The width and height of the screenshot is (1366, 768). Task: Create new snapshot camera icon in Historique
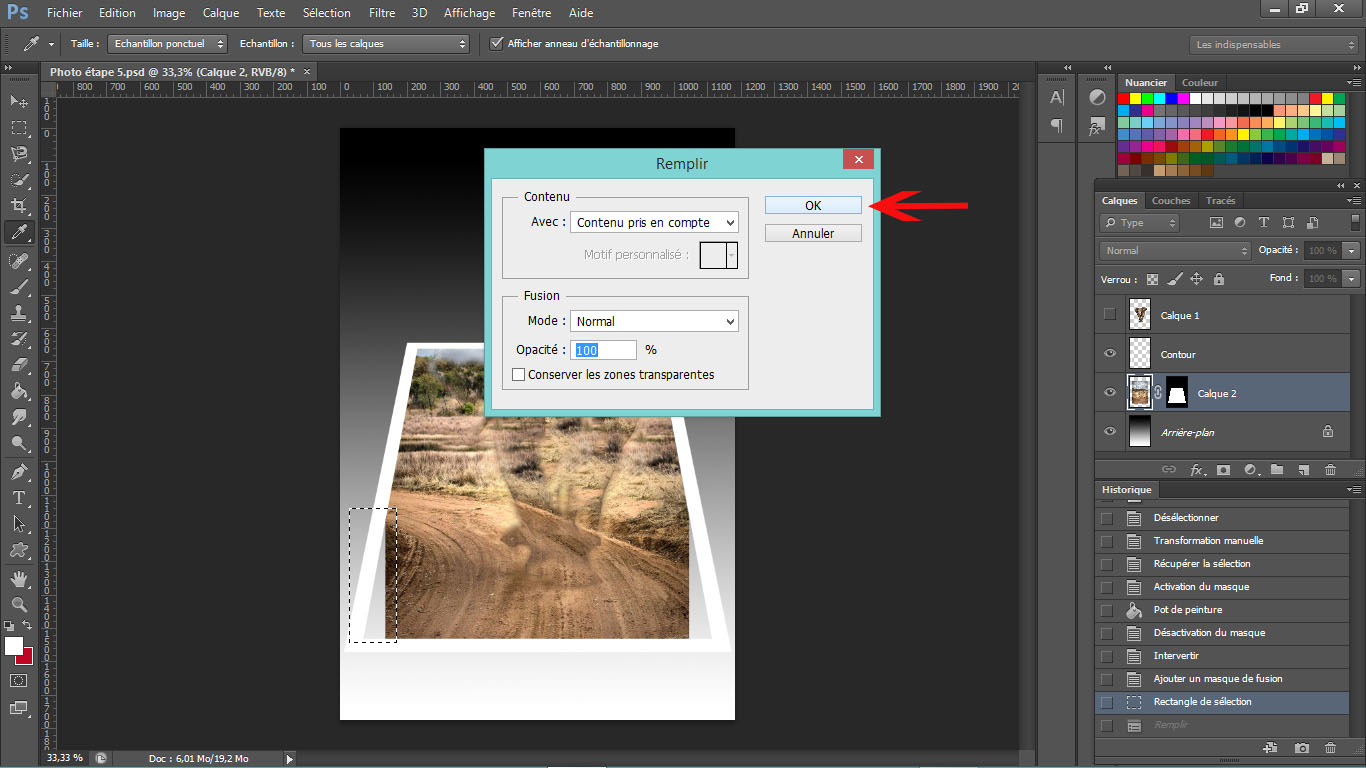tap(1301, 747)
